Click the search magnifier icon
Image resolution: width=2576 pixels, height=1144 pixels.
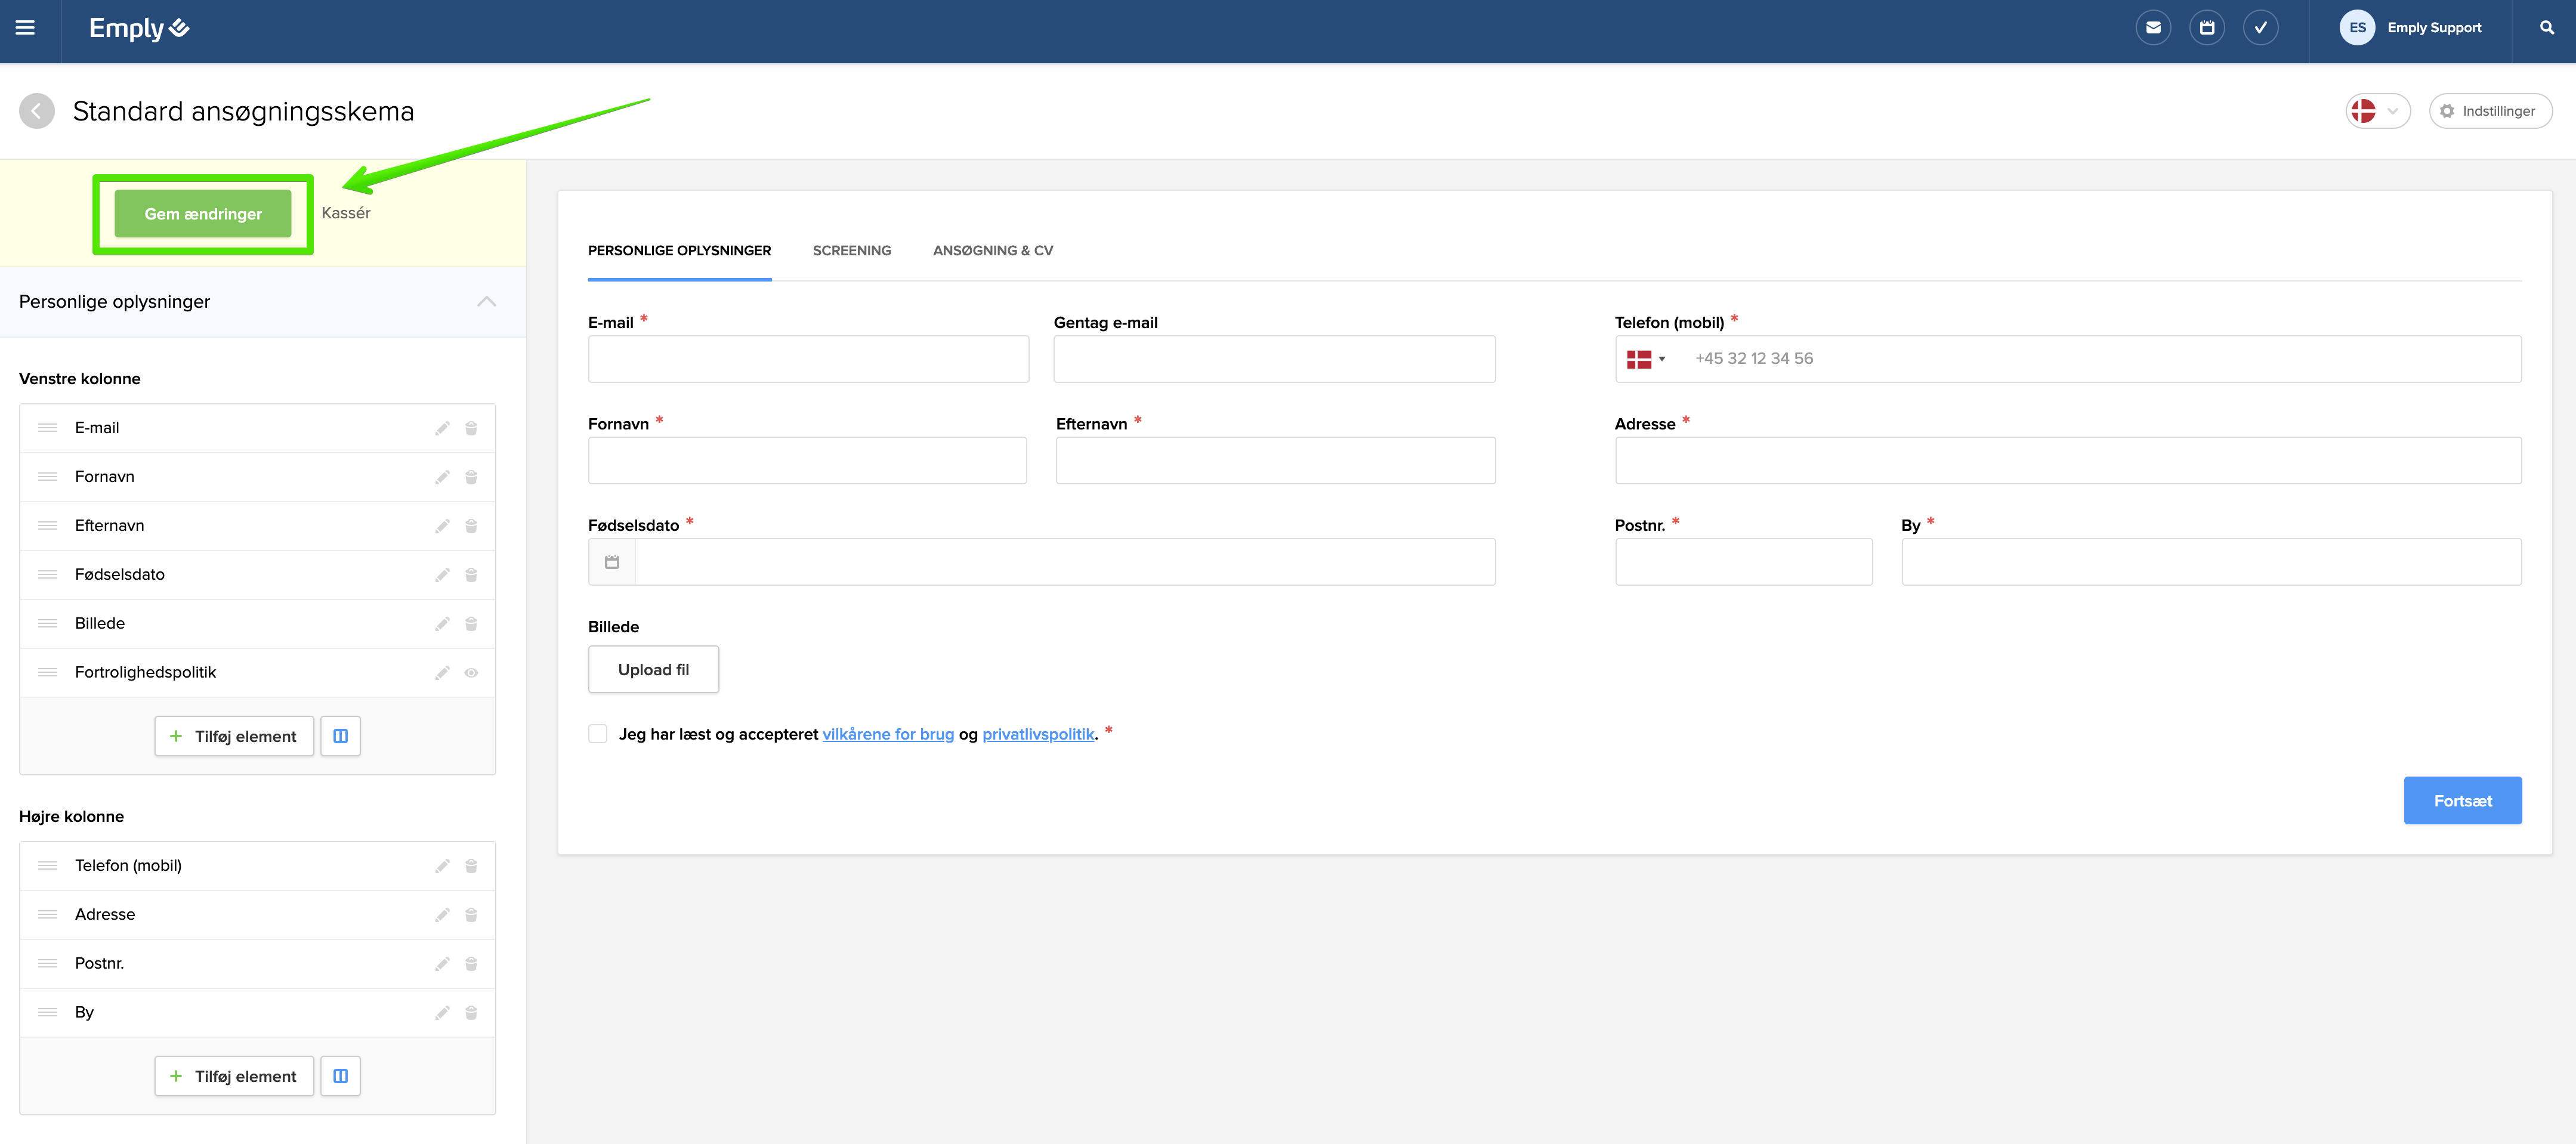coord(2546,28)
